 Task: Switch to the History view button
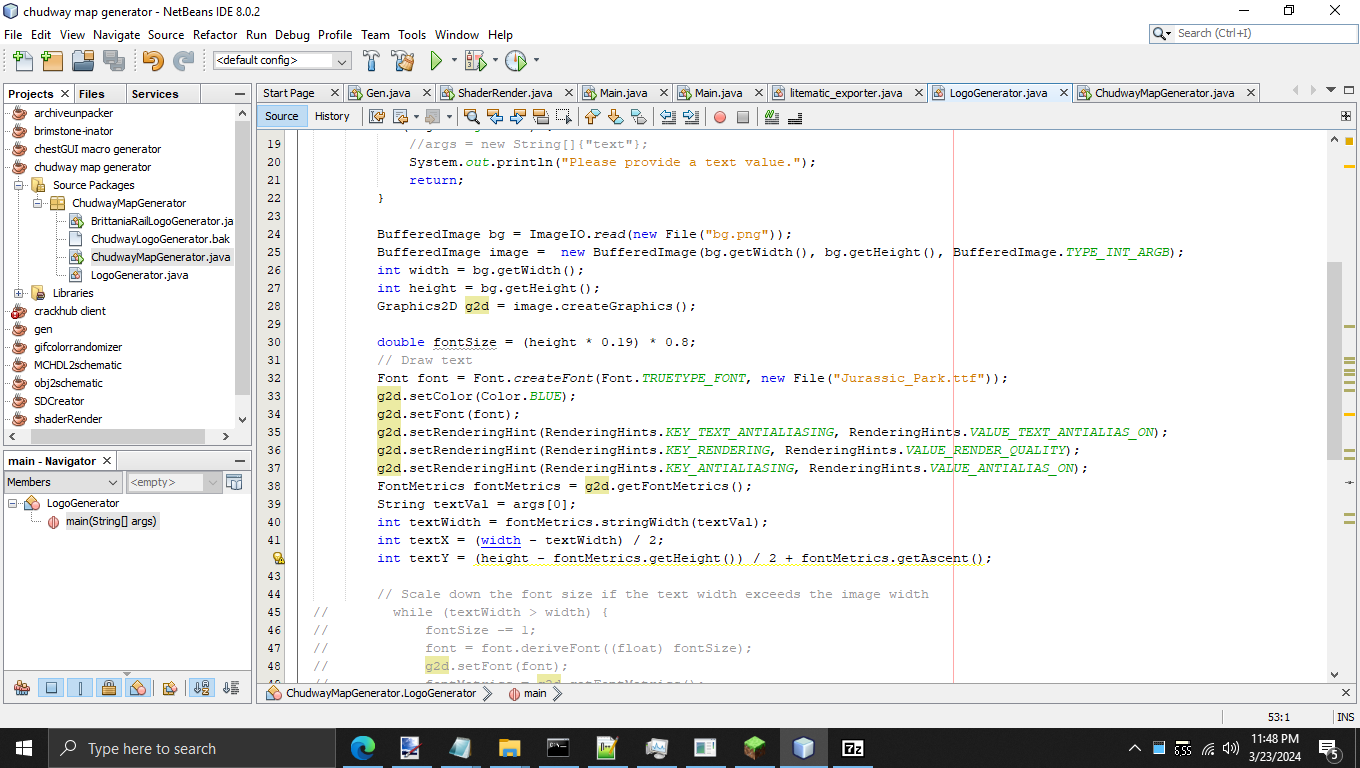click(x=332, y=116)
